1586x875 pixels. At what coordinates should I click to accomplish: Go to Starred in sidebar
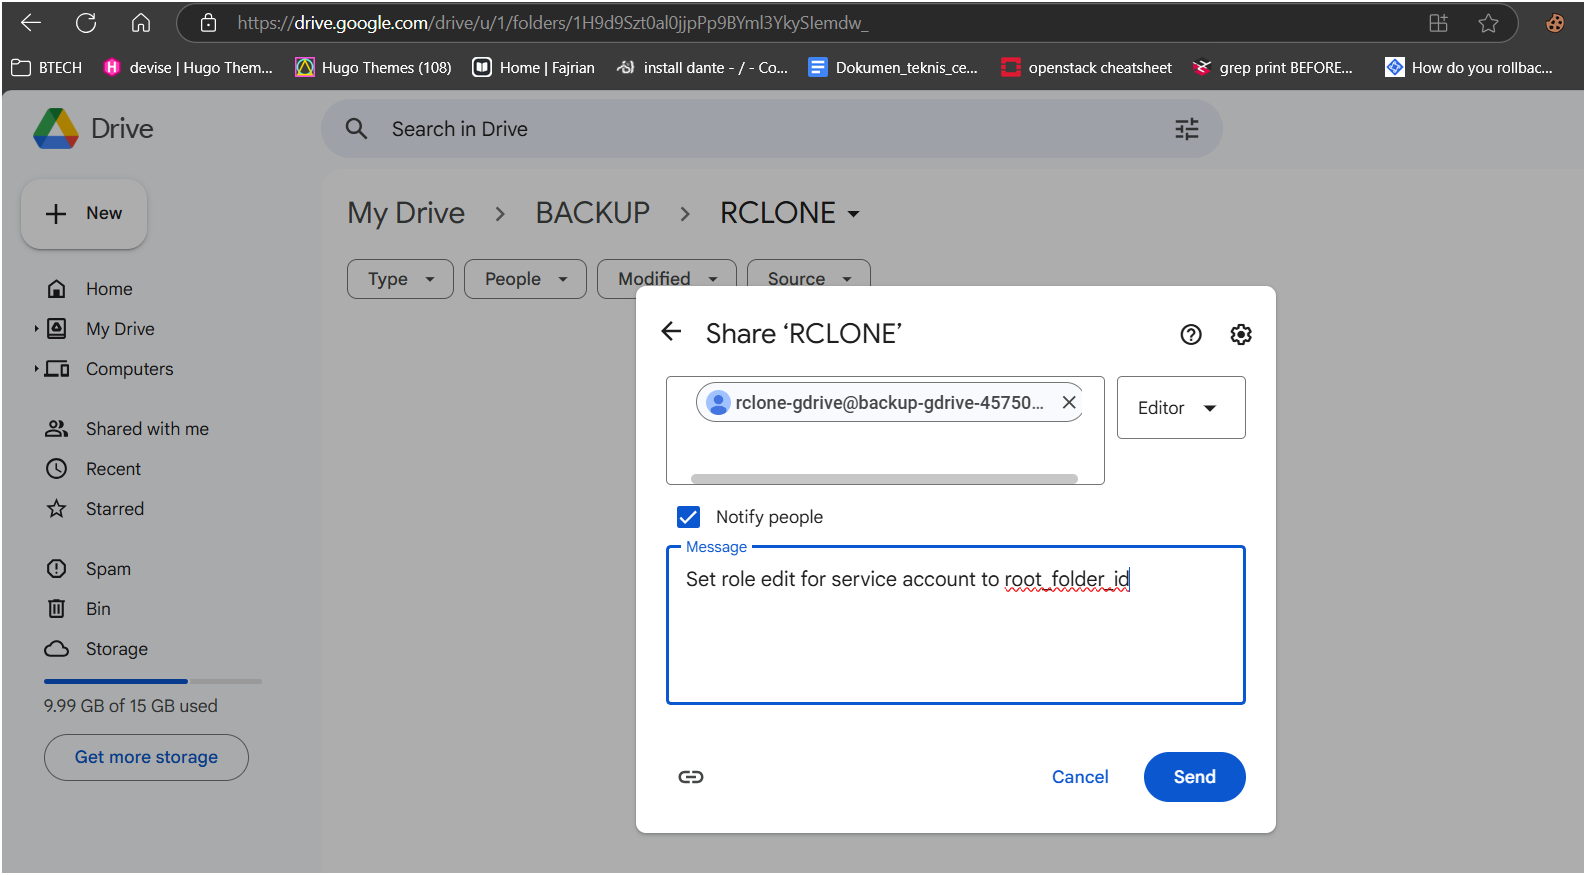(114, 509)
